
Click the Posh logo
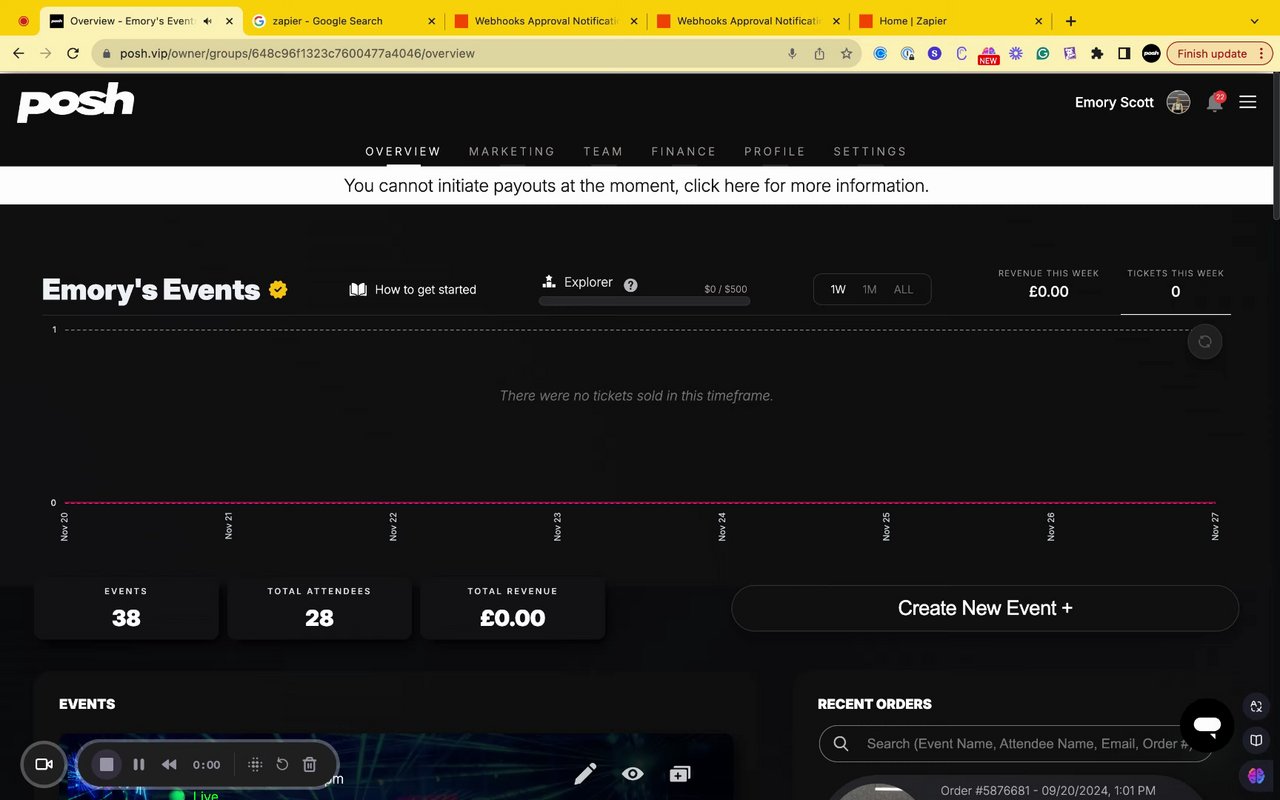tap(76, 102)
